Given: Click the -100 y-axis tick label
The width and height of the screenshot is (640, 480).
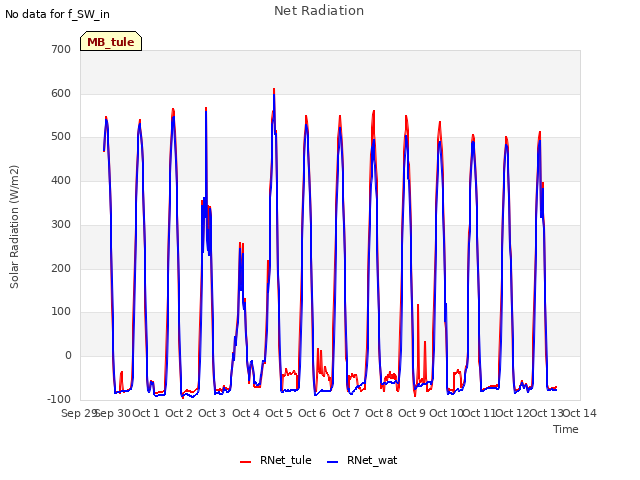Looking at the screenshot, I should [59, 399].
